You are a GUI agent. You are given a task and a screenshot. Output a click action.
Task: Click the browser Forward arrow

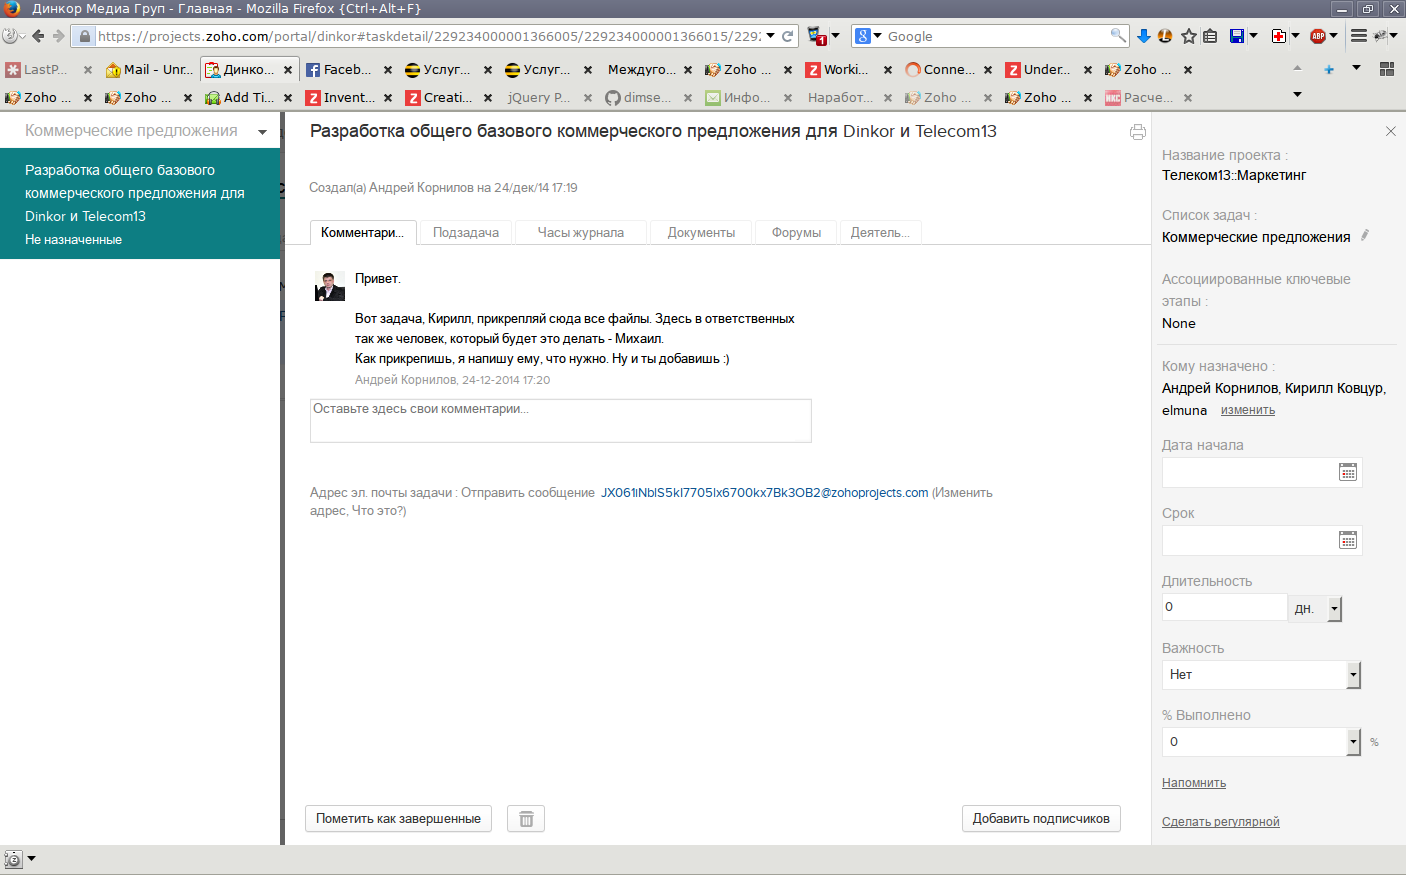coord(58,36)
